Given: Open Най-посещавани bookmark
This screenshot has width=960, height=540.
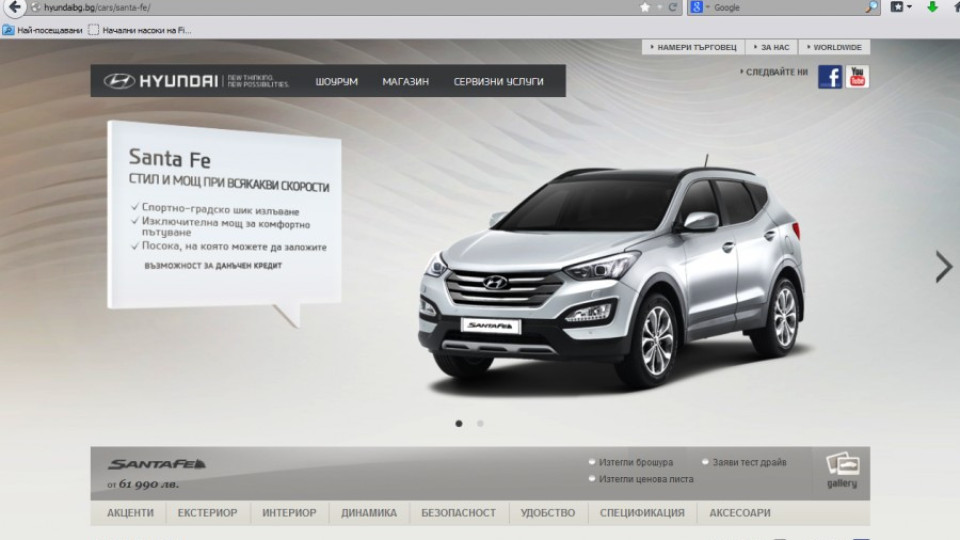Looking at the screenshot, I should pos(43,30).
